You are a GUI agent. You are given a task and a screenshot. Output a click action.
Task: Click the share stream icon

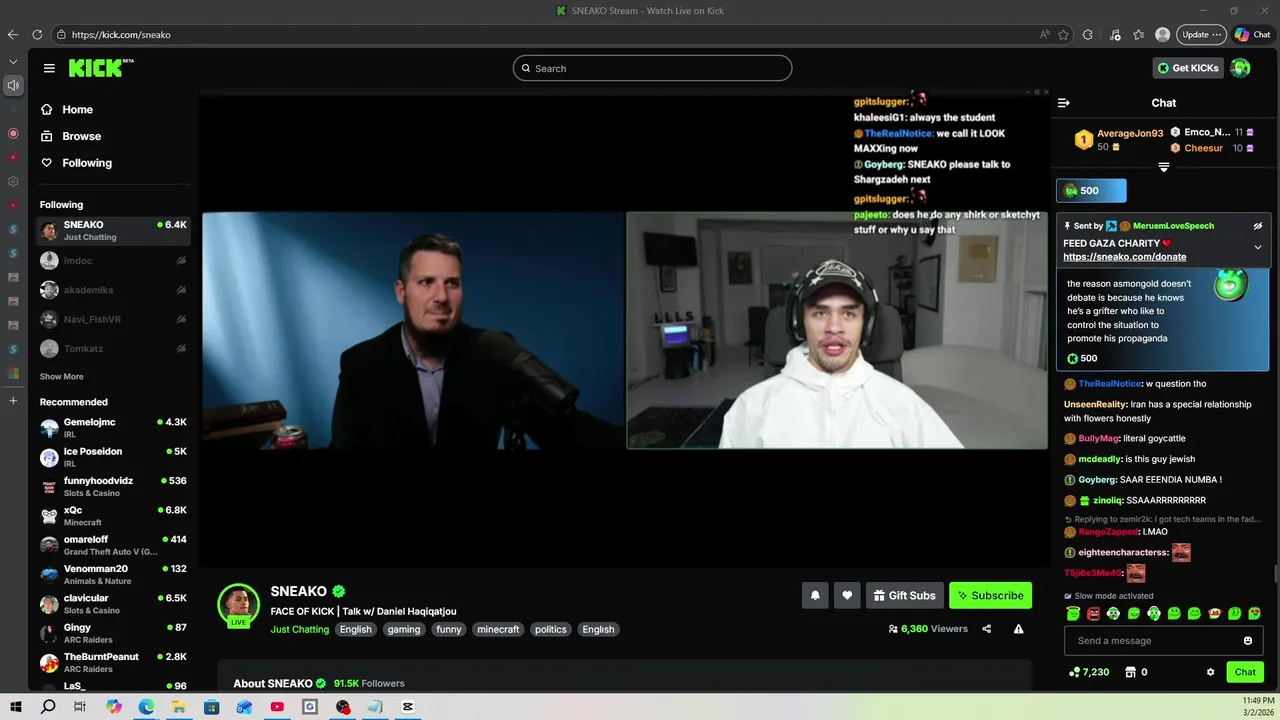(x=987, y=629)
